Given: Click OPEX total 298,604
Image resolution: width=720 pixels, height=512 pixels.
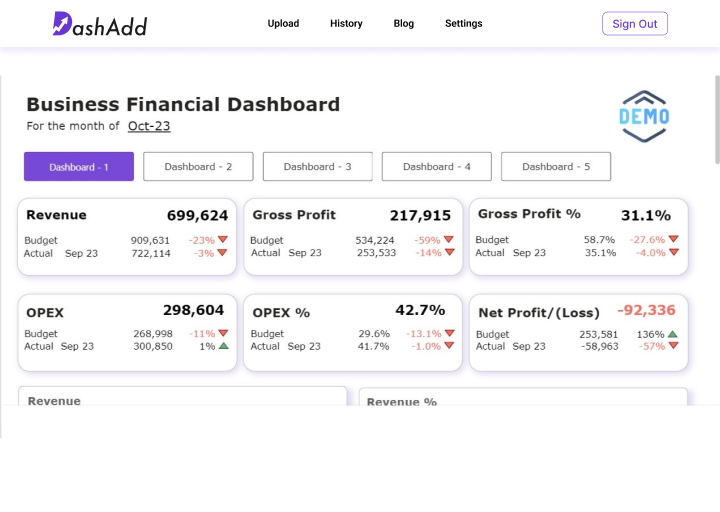Looking at the screenshot, I should click(x=193, y=310).
